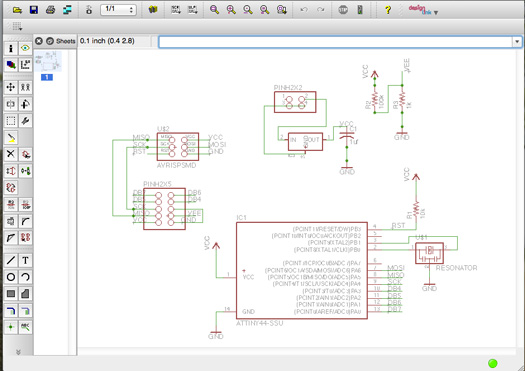Screen dimensions: 525x371
Task: Select the Invoke tool
Action: coord(25,237)
